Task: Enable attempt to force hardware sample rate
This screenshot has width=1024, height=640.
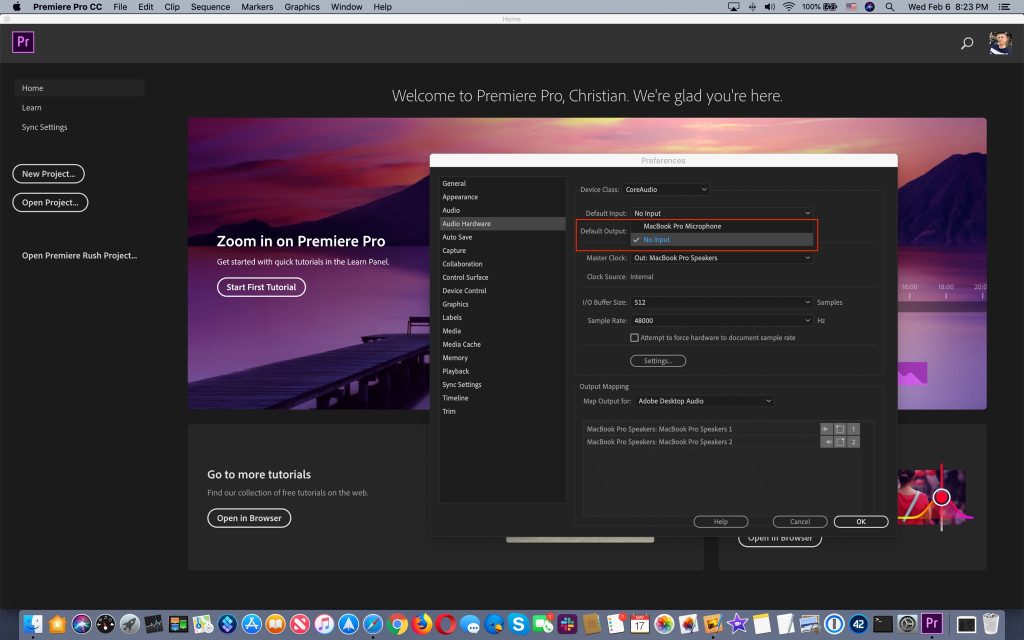Action: point(634,338)
